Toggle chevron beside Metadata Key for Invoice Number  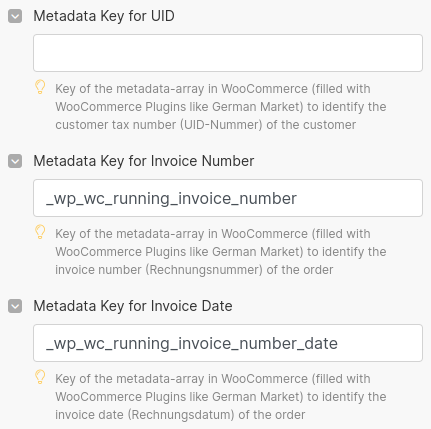15,161
